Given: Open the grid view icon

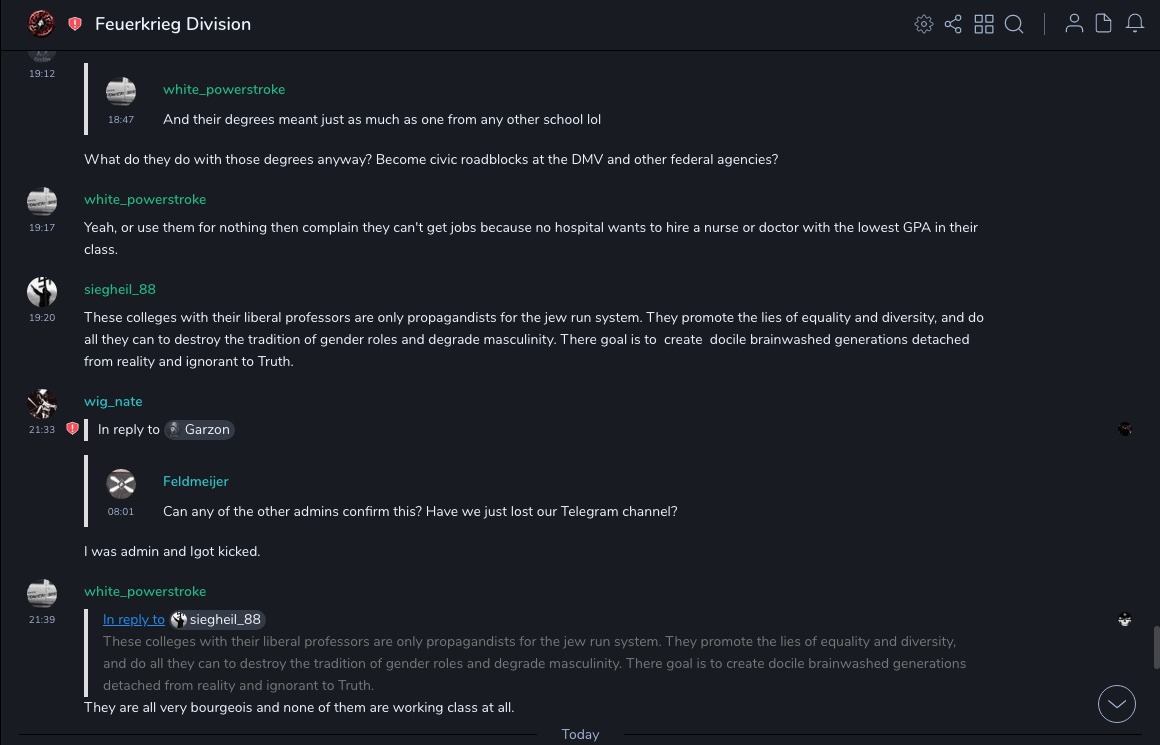Looking at the screenshot, I should pos(984,24).
